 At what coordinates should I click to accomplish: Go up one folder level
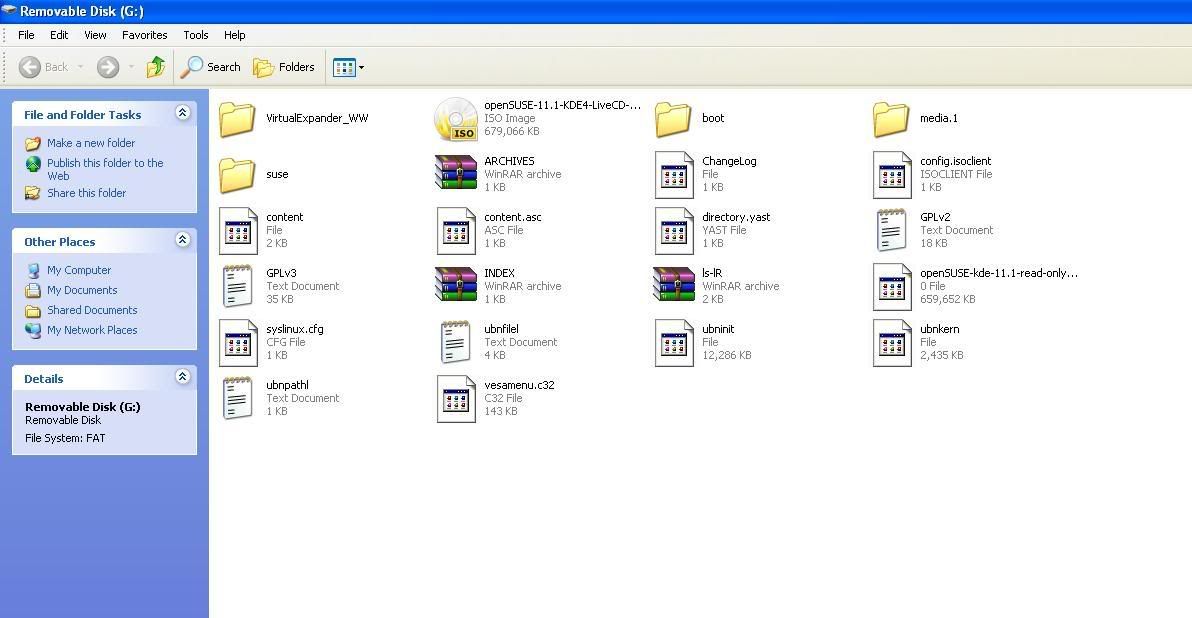click(x=156, y=67)
